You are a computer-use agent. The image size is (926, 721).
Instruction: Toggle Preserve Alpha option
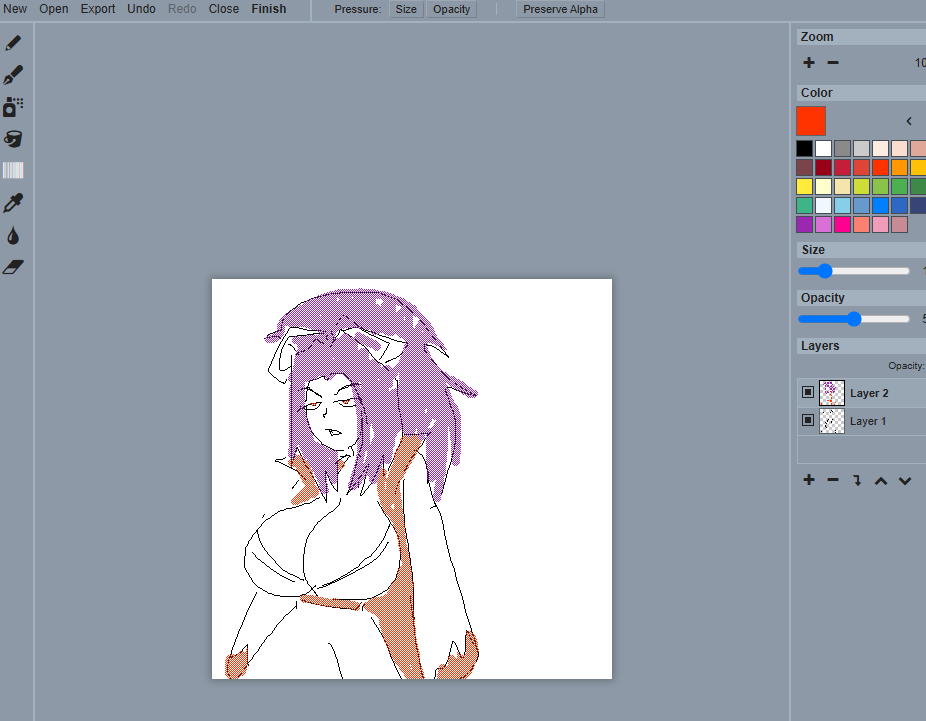pyautogui.click(x=560, y=9)
